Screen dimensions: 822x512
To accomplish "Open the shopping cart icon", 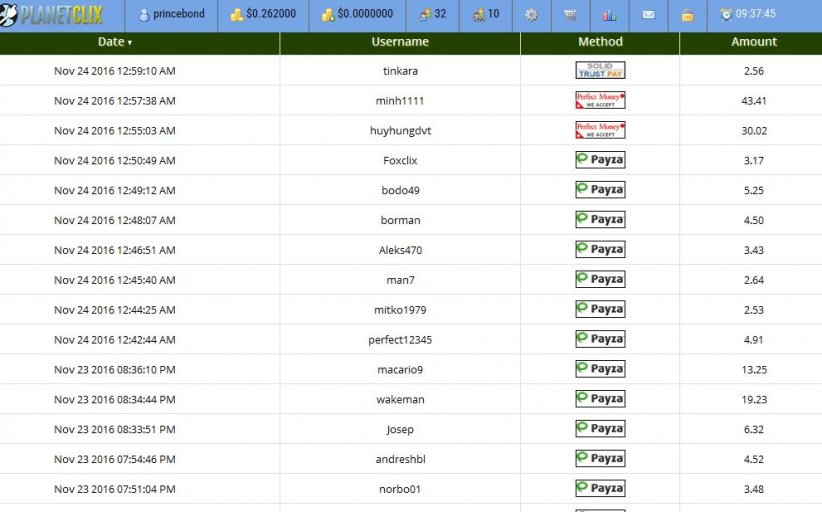I will 570,15.
